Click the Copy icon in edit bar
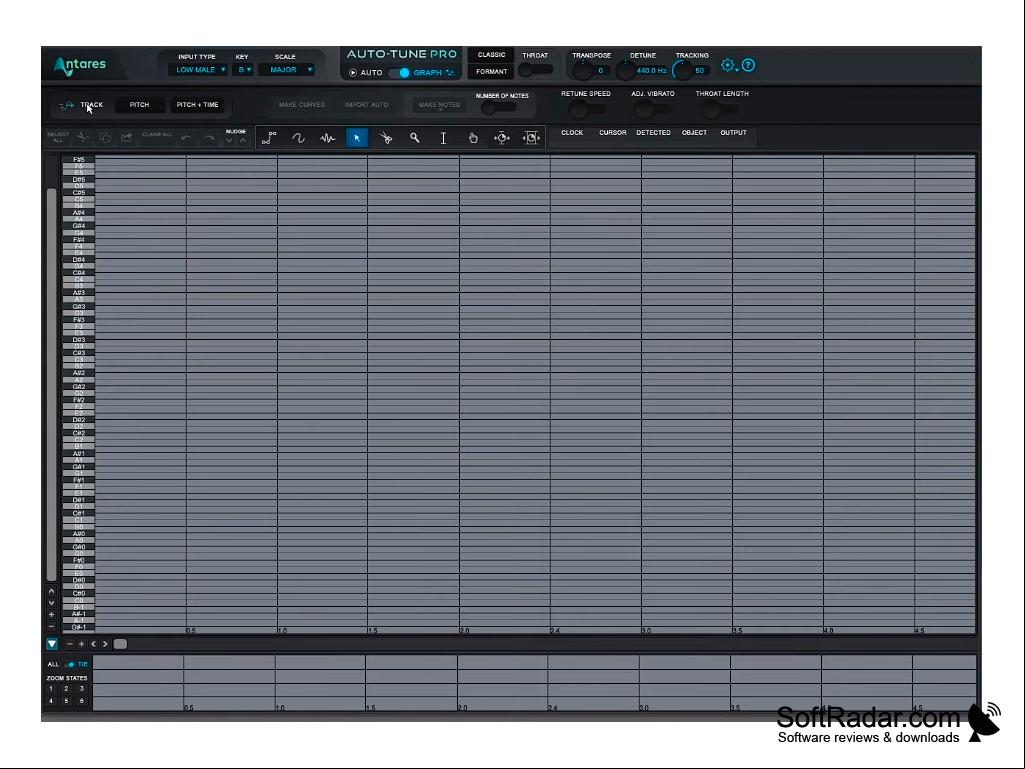 click(x=105, y=137)
